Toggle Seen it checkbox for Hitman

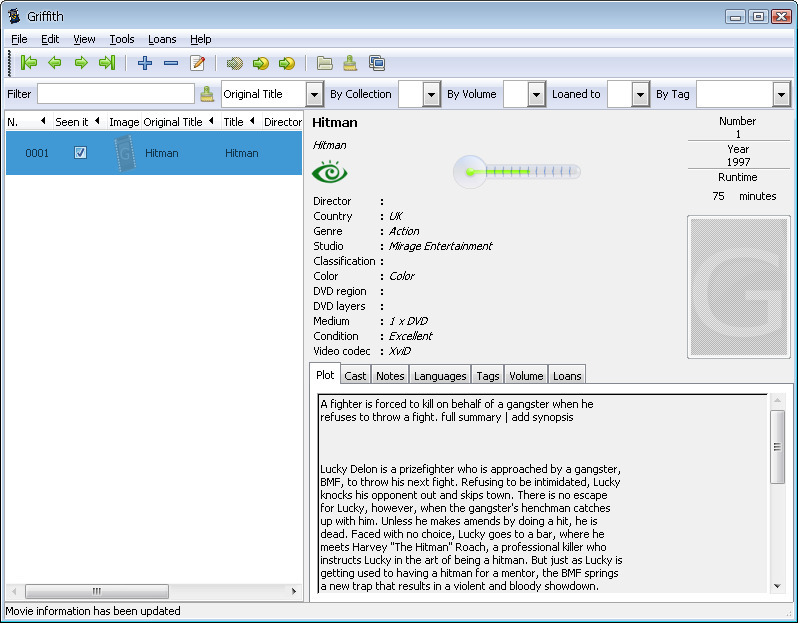pos(80,153)
